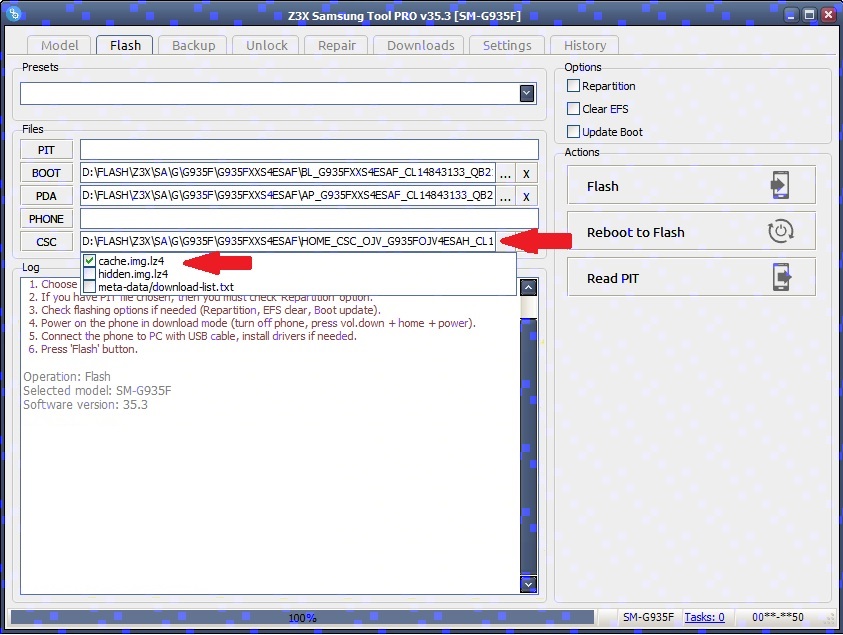The height and width of the screenshot is (635, 843).
Task: Click log line about download mode
Action: coord(252,323)
